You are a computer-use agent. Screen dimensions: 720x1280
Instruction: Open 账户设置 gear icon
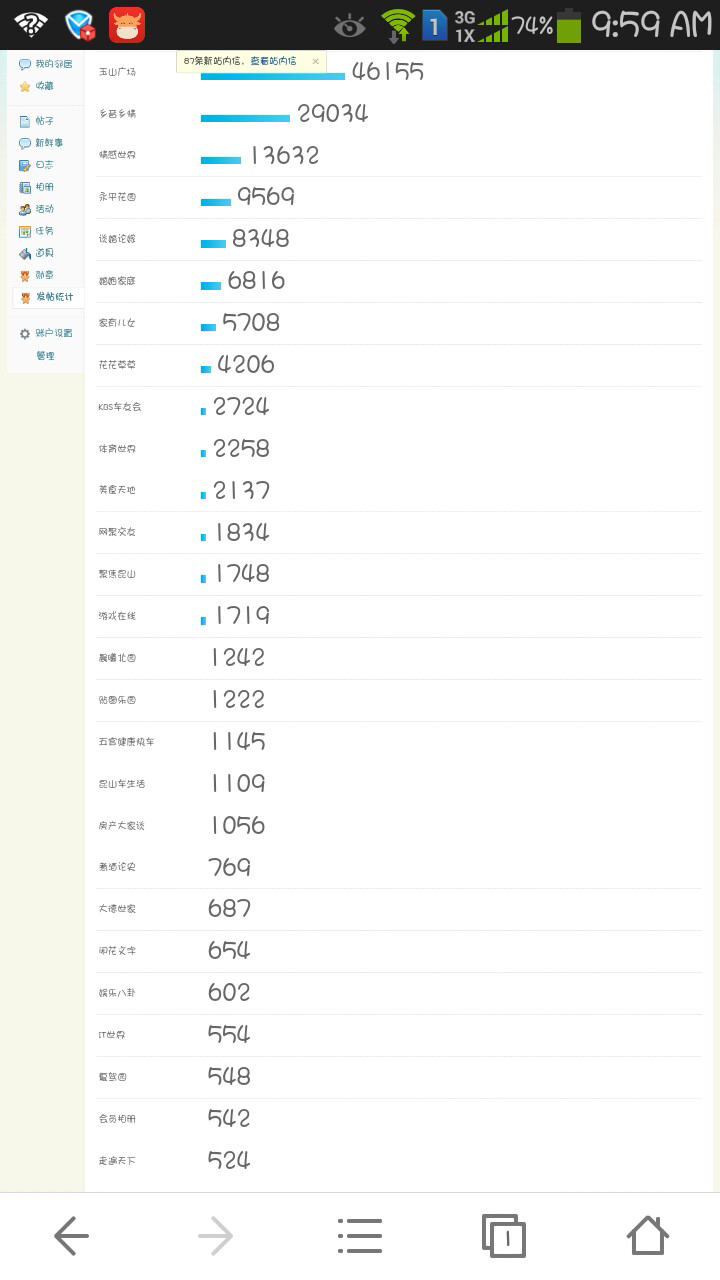pyautogui.click(x=25, y=333)
